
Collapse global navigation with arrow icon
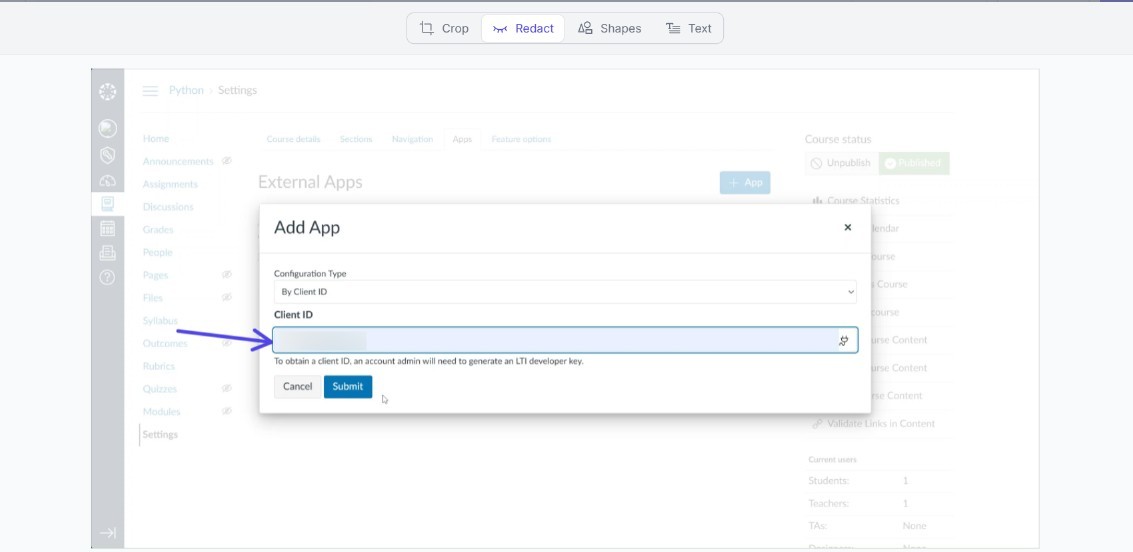pyautogui.click(x=108, y=533)
